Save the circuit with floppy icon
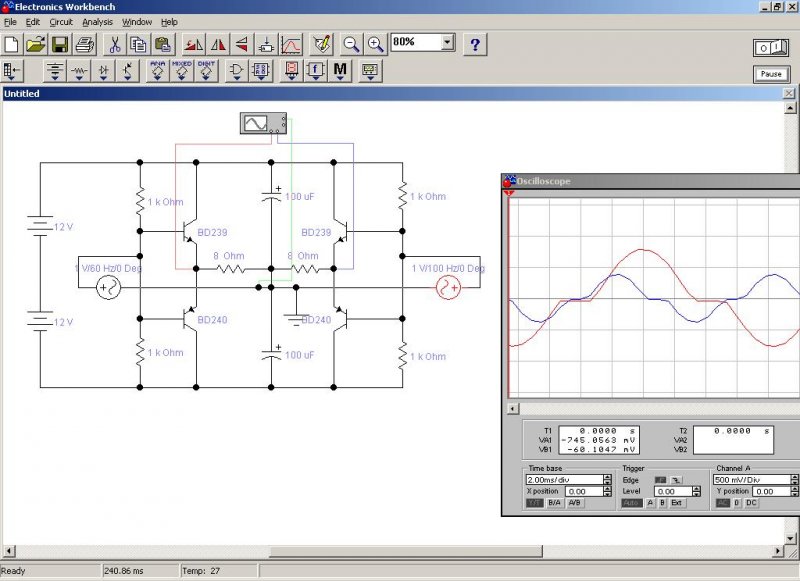Viewport: 800px width, 581px height. click(60, 45)
